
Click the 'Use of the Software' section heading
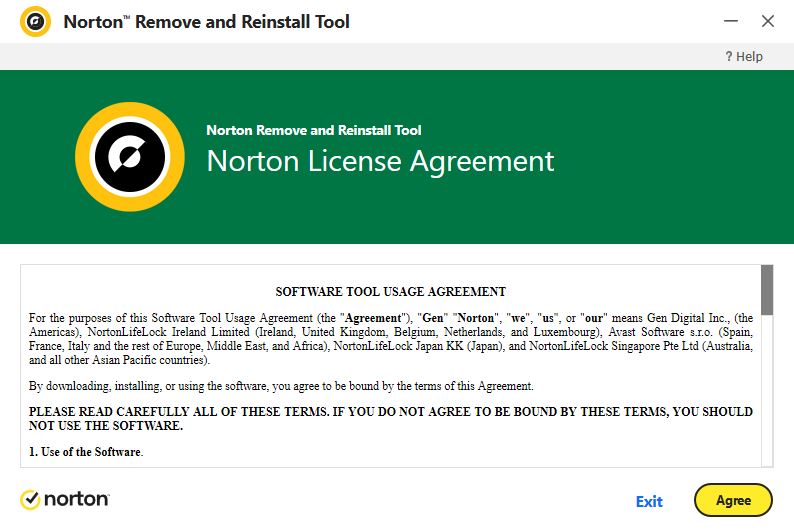pos(86,452)
